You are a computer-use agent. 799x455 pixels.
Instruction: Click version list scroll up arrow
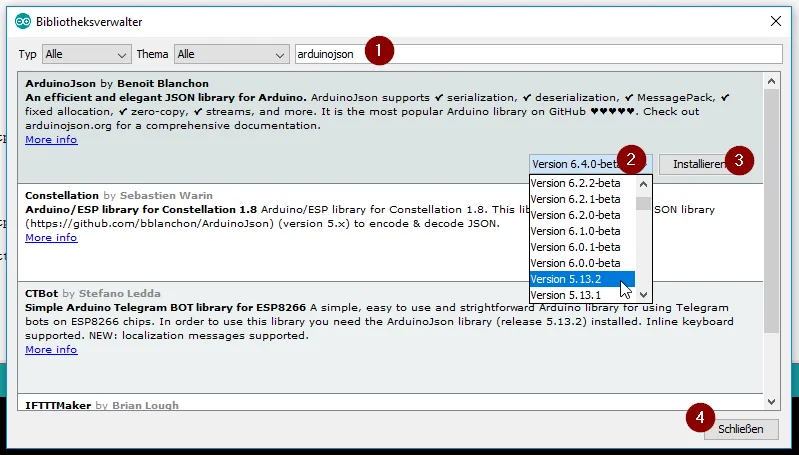(644, 184)
